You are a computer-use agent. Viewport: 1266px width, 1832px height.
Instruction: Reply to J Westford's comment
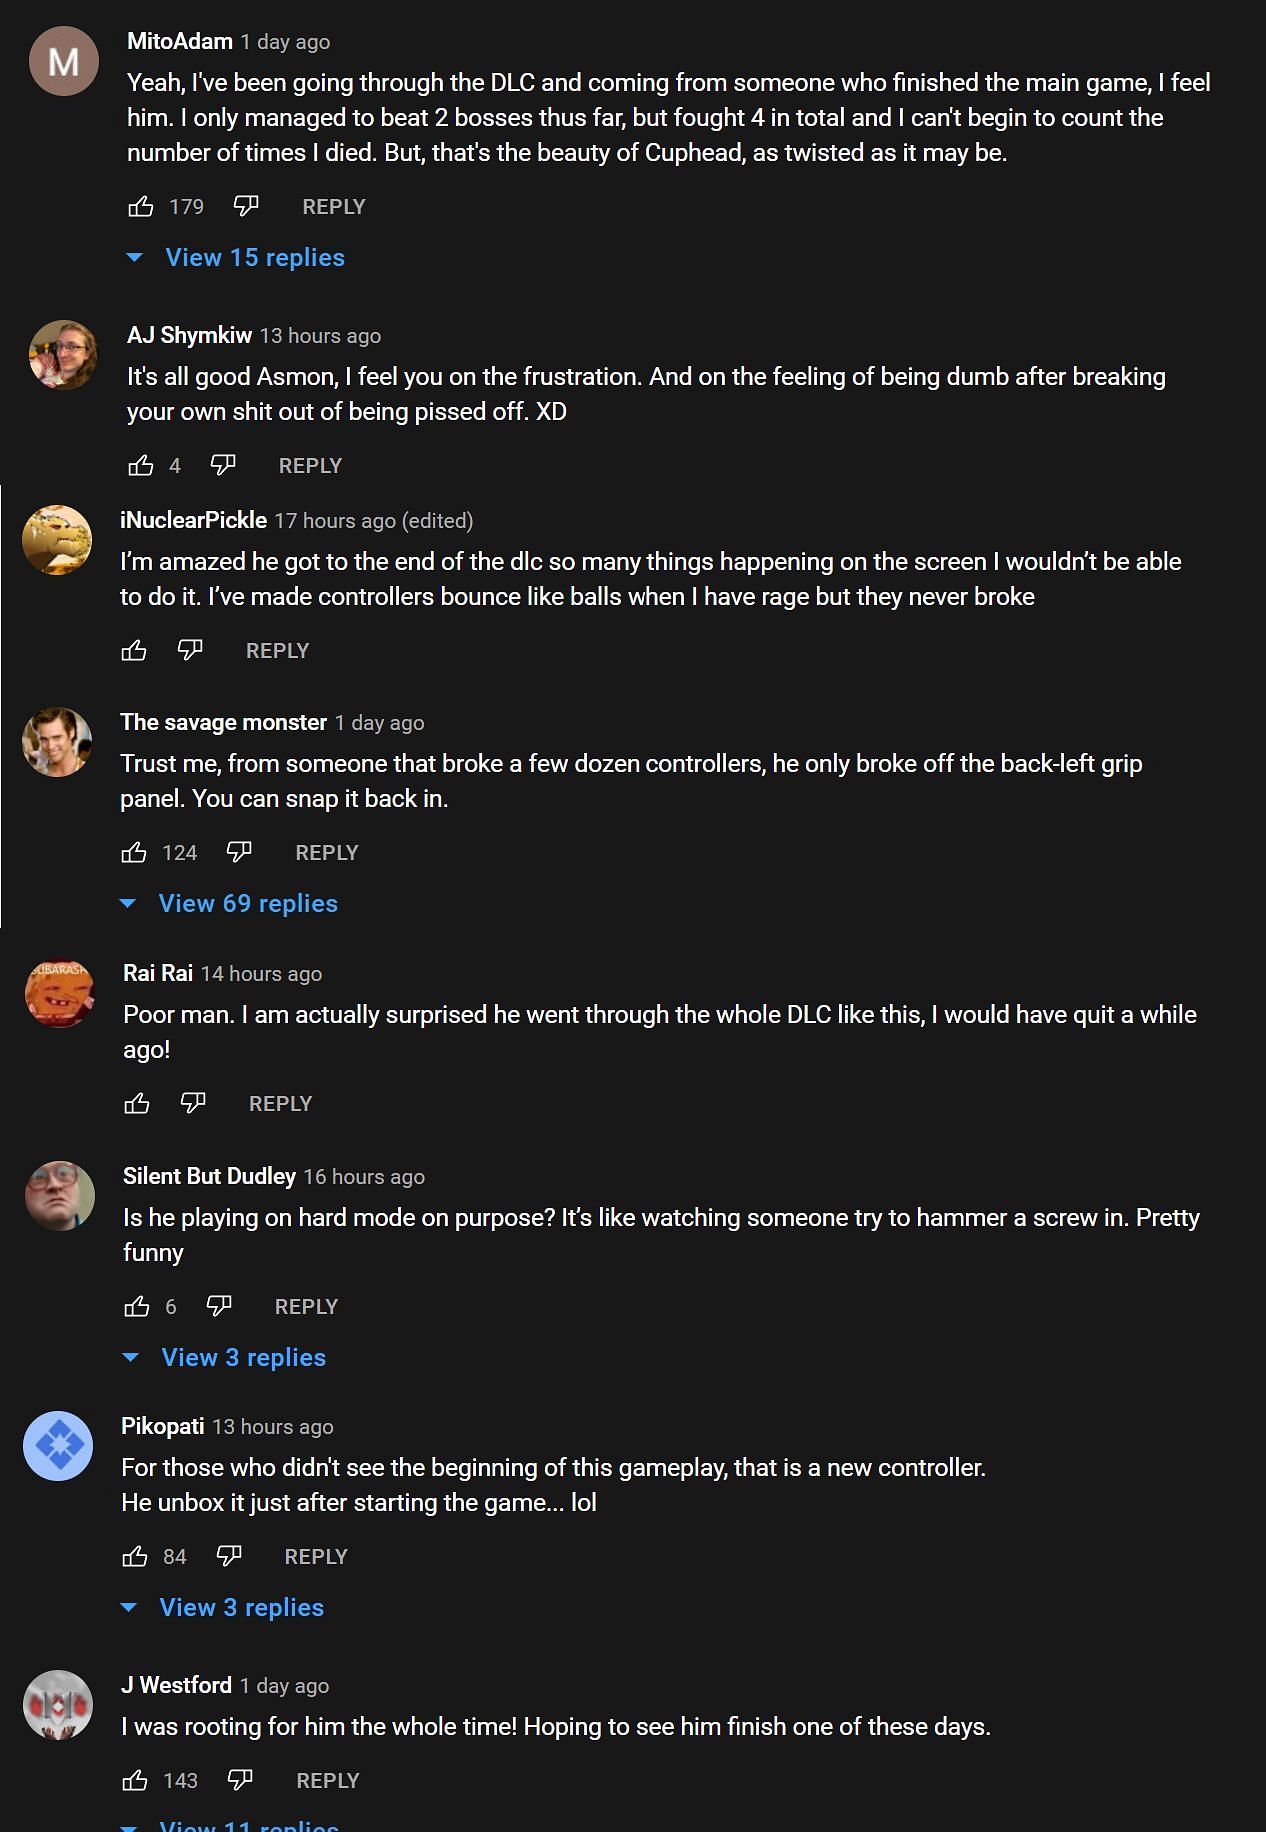point(327,1781)
